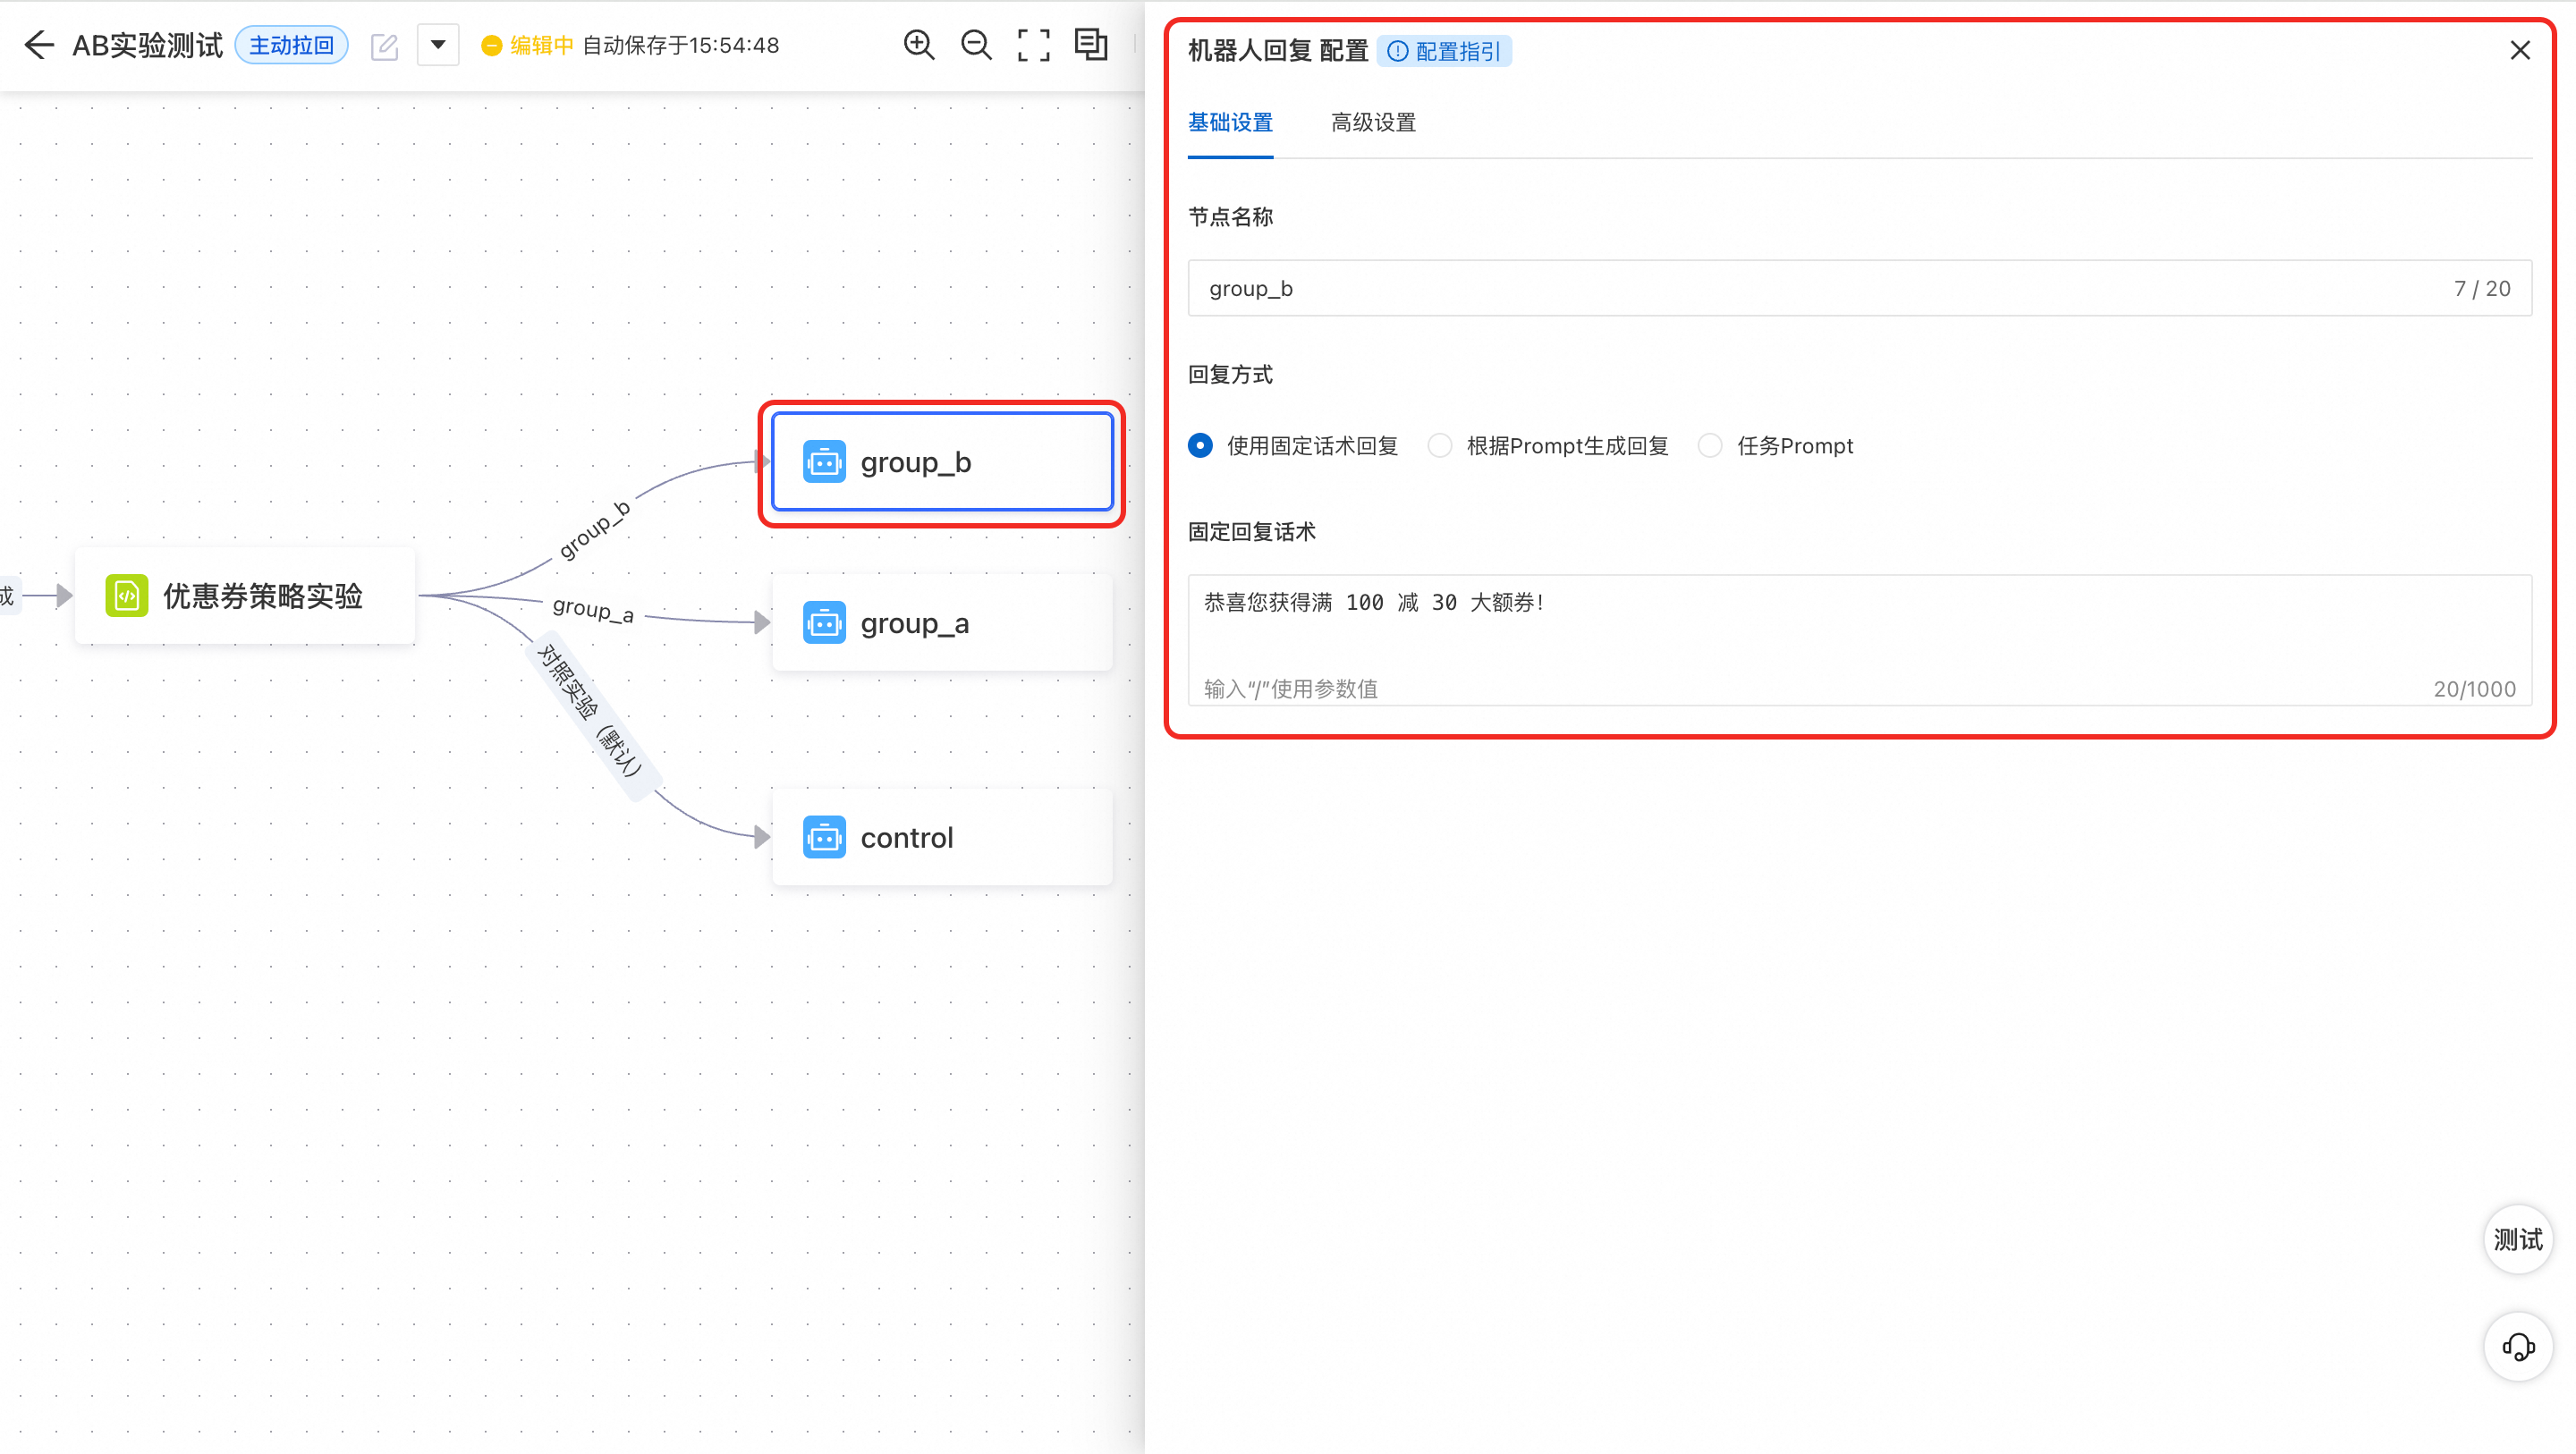The height and width of the screenshot is (1454, 2576).
Task: Click the 自动保存于15:54:48 text
Action: coord(681,45)
